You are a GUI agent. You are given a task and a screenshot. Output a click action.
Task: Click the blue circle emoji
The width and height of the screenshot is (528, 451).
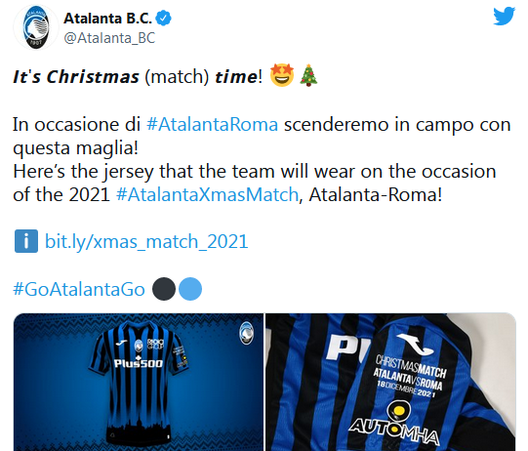(x=190, y=289)
